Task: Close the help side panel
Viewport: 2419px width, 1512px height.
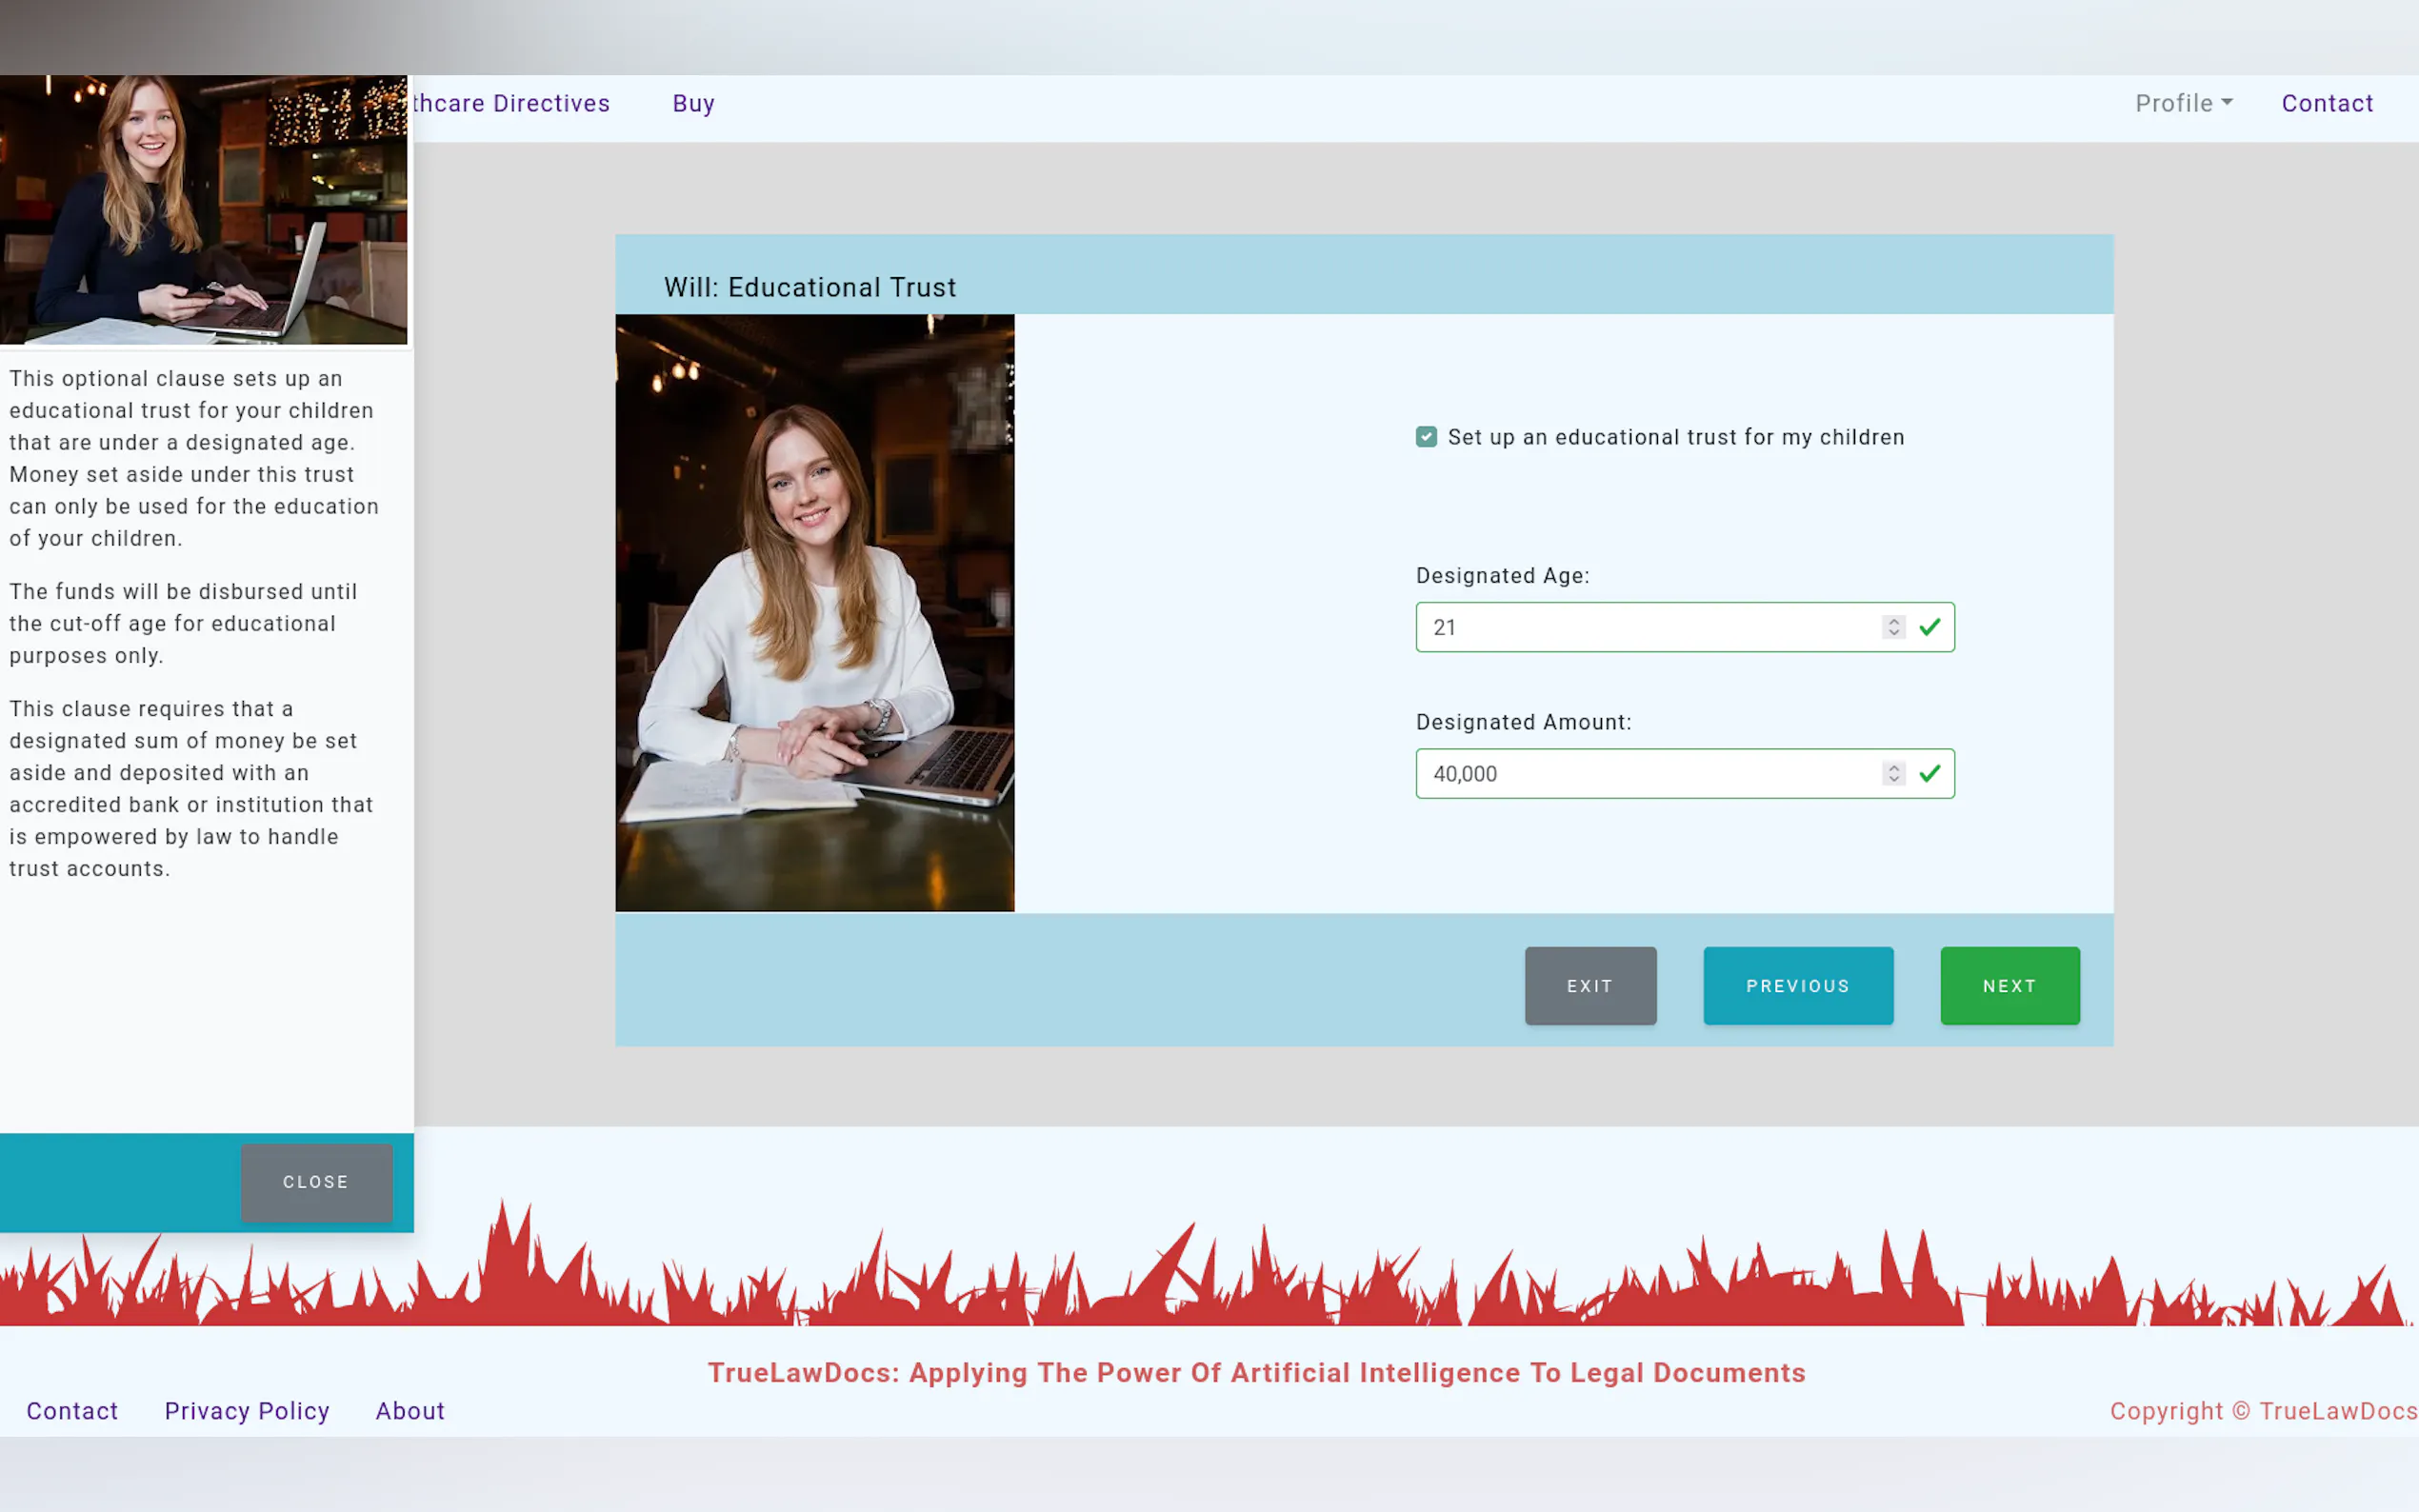Action: coord(316,1181)
